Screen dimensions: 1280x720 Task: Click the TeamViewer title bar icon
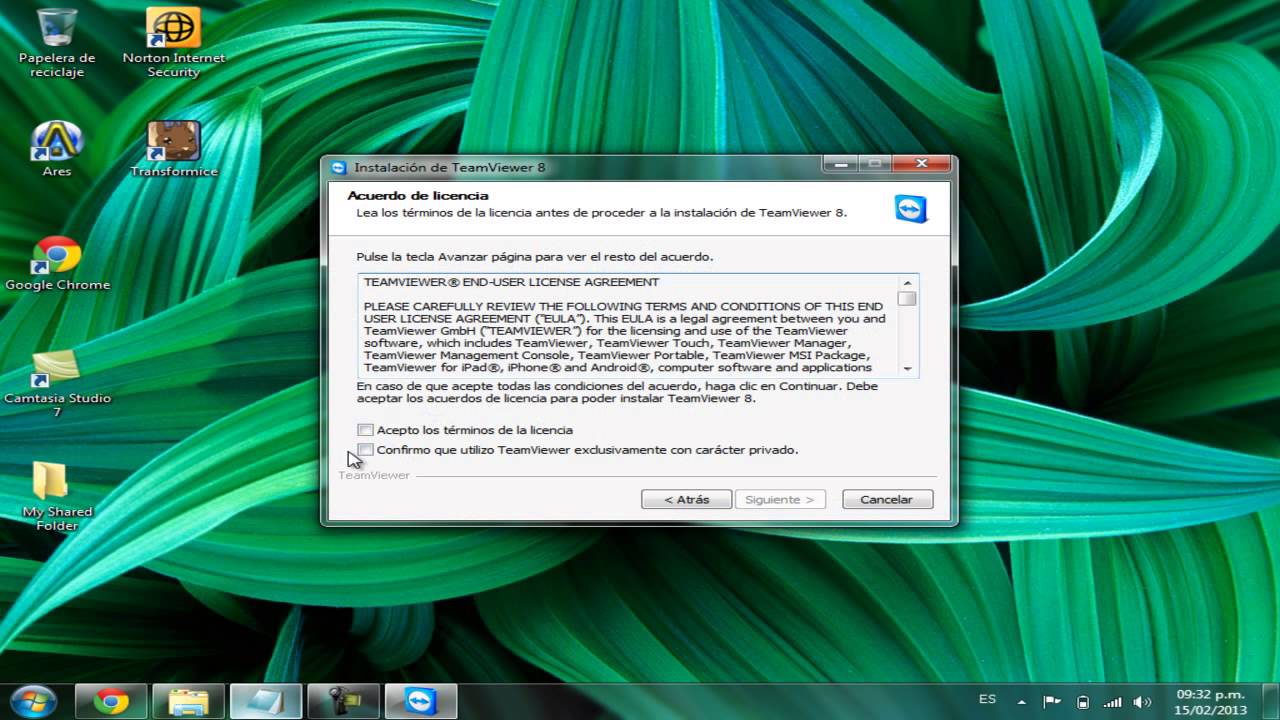coord(339,167)
